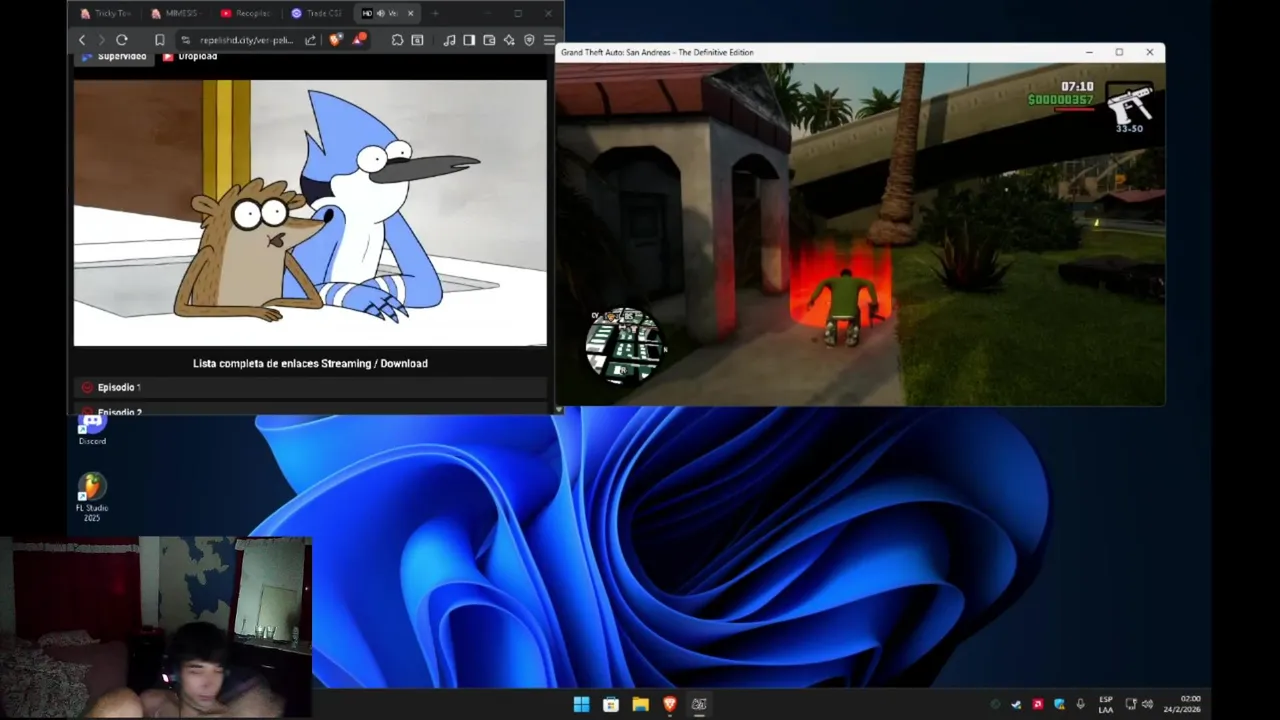Open FL Studio 2025 desktop shortcut
1280x720 pixels.
[x=92, y=497]
